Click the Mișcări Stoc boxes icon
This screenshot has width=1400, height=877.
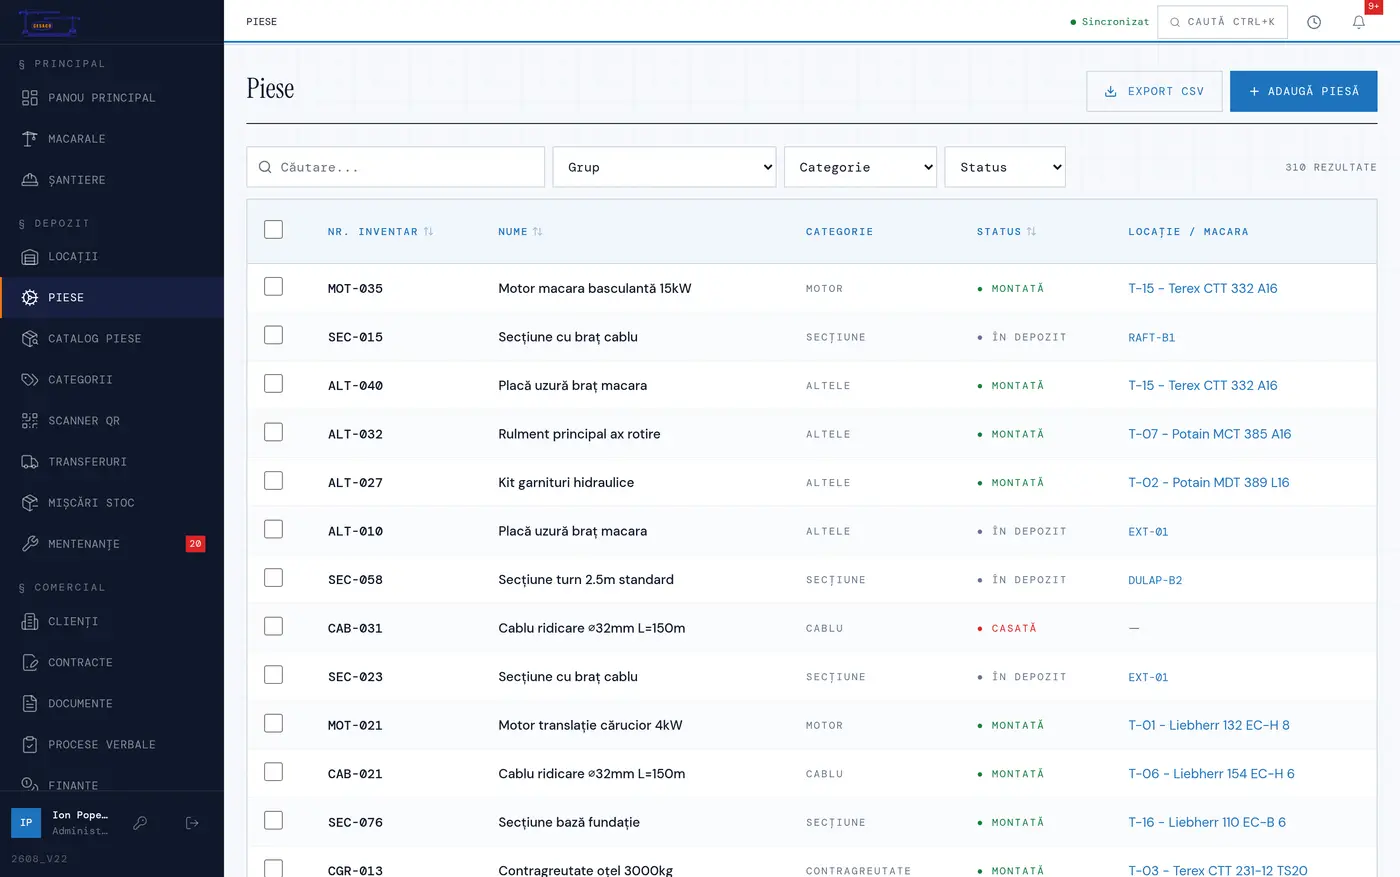(30, 503)
